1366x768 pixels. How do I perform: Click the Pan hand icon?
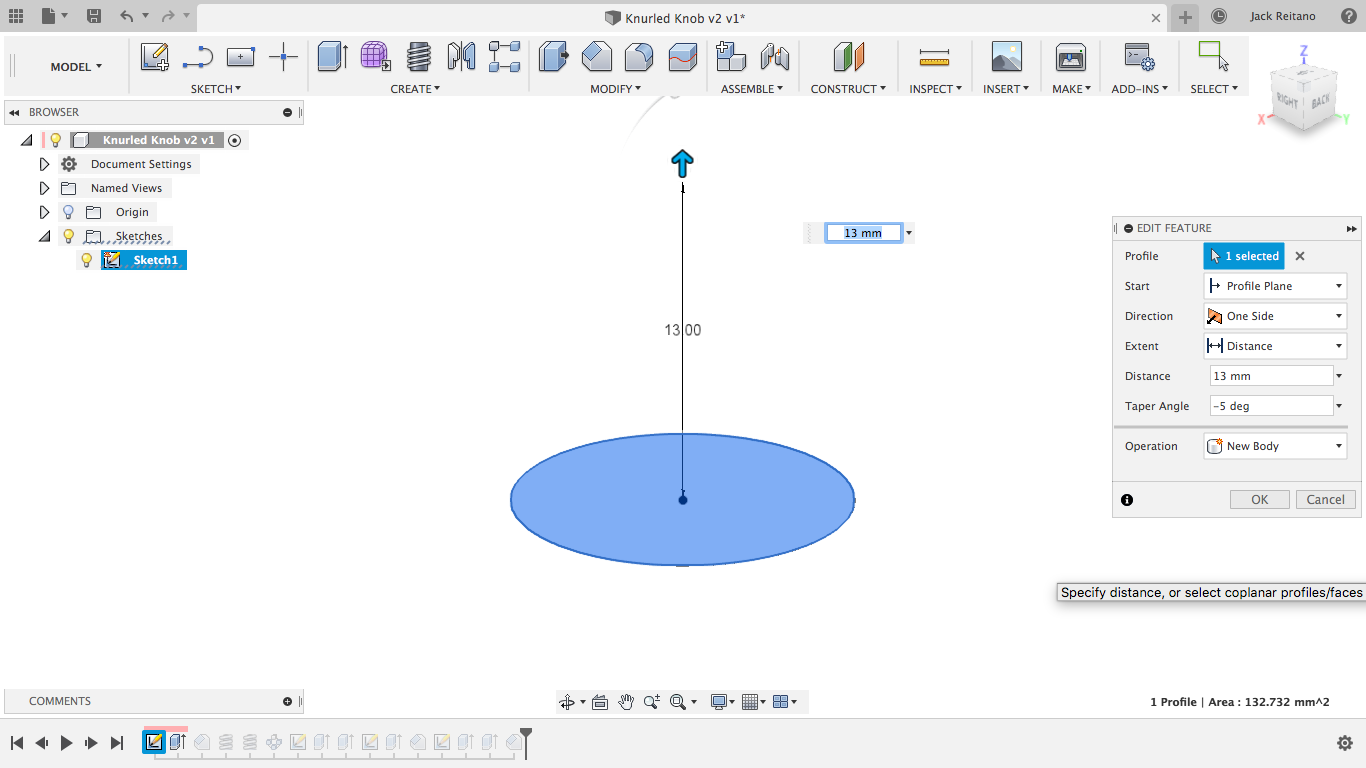click(626, 702)
